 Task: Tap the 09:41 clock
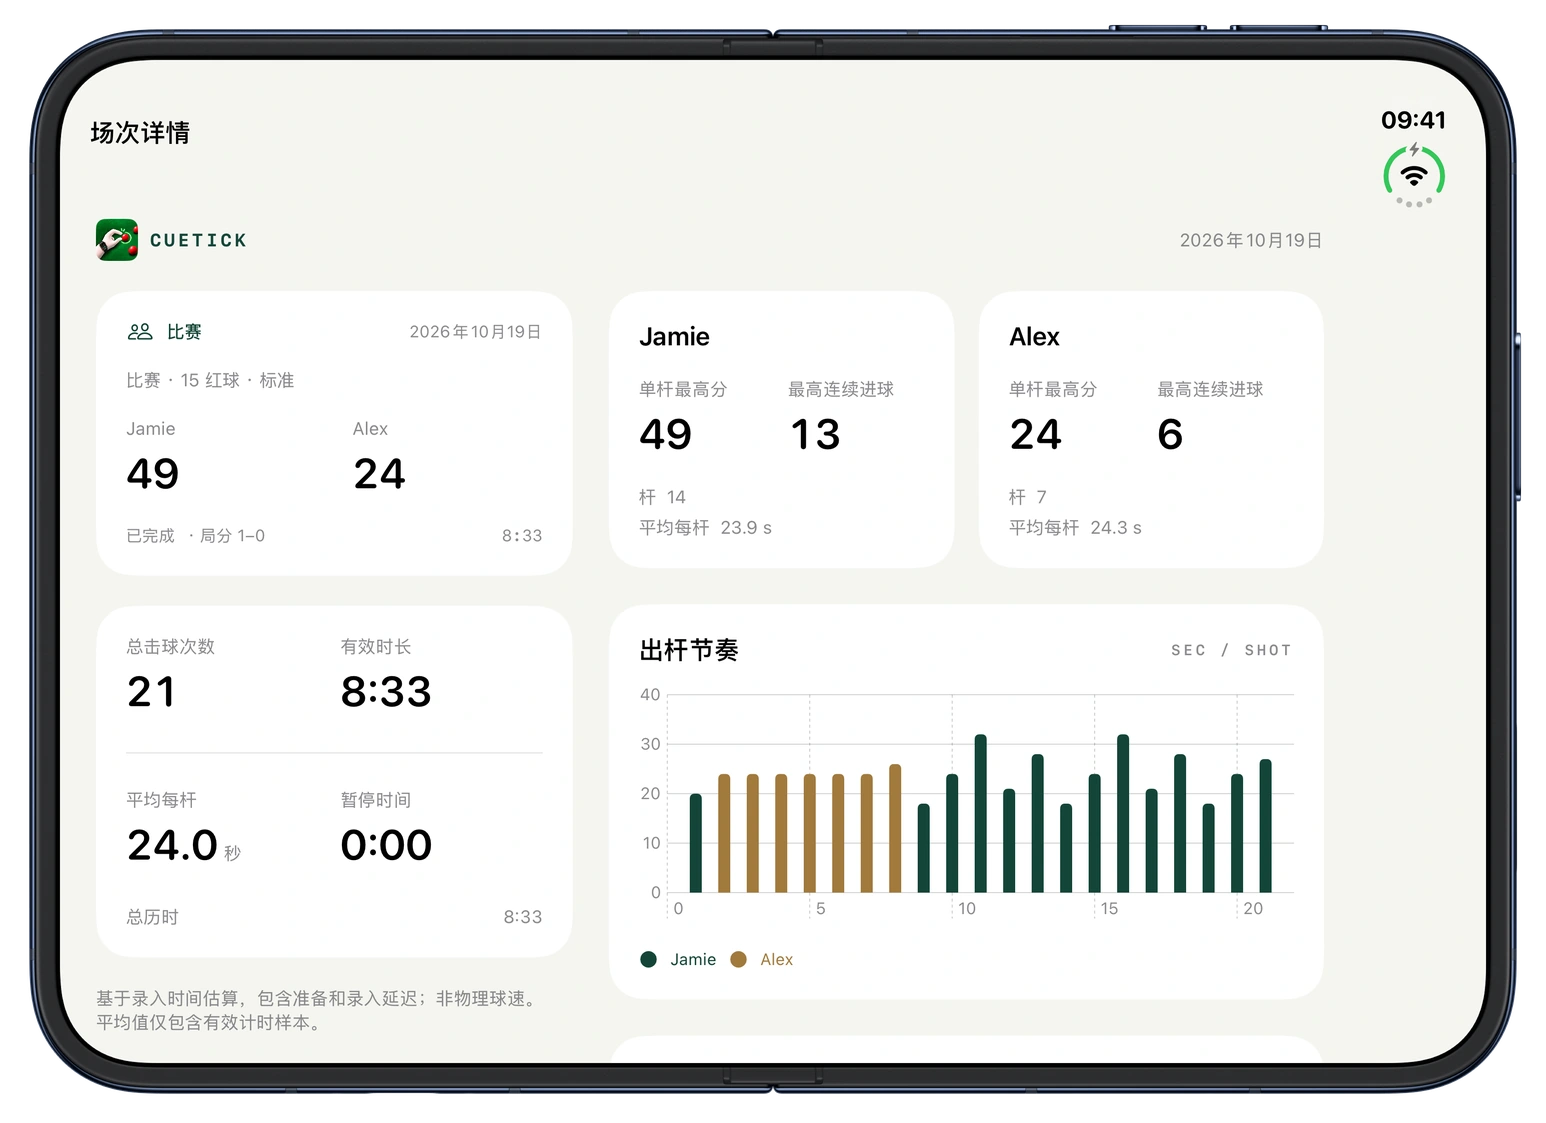pyautogui.click(x=1413, y=120)
